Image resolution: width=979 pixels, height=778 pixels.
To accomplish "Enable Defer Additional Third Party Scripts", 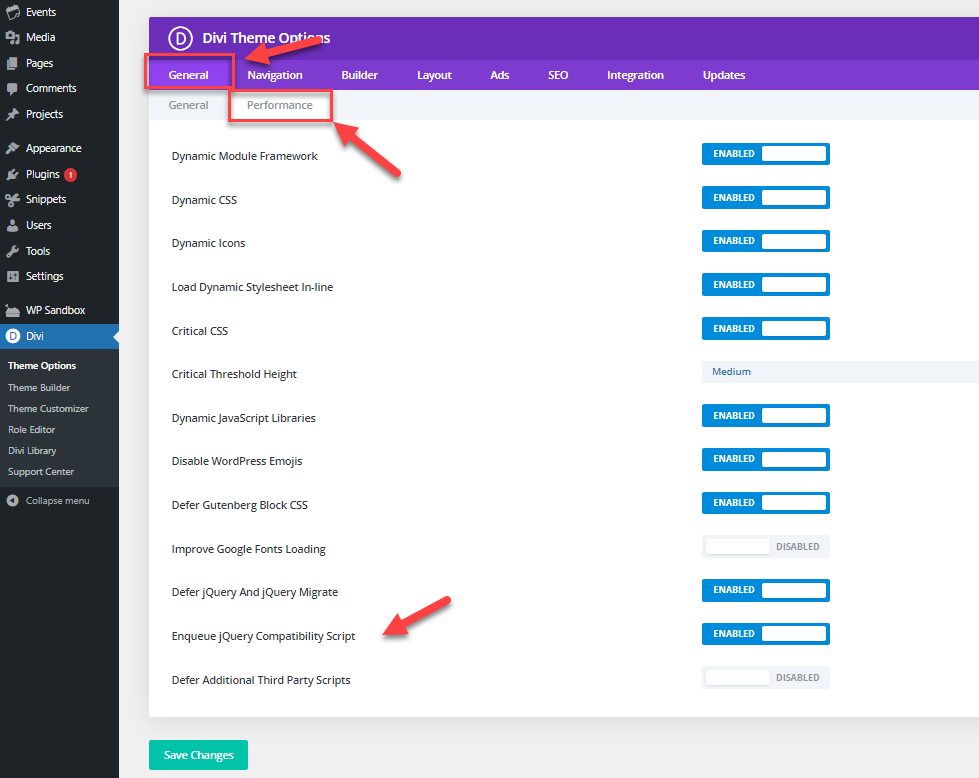I will tap(765, 677).
